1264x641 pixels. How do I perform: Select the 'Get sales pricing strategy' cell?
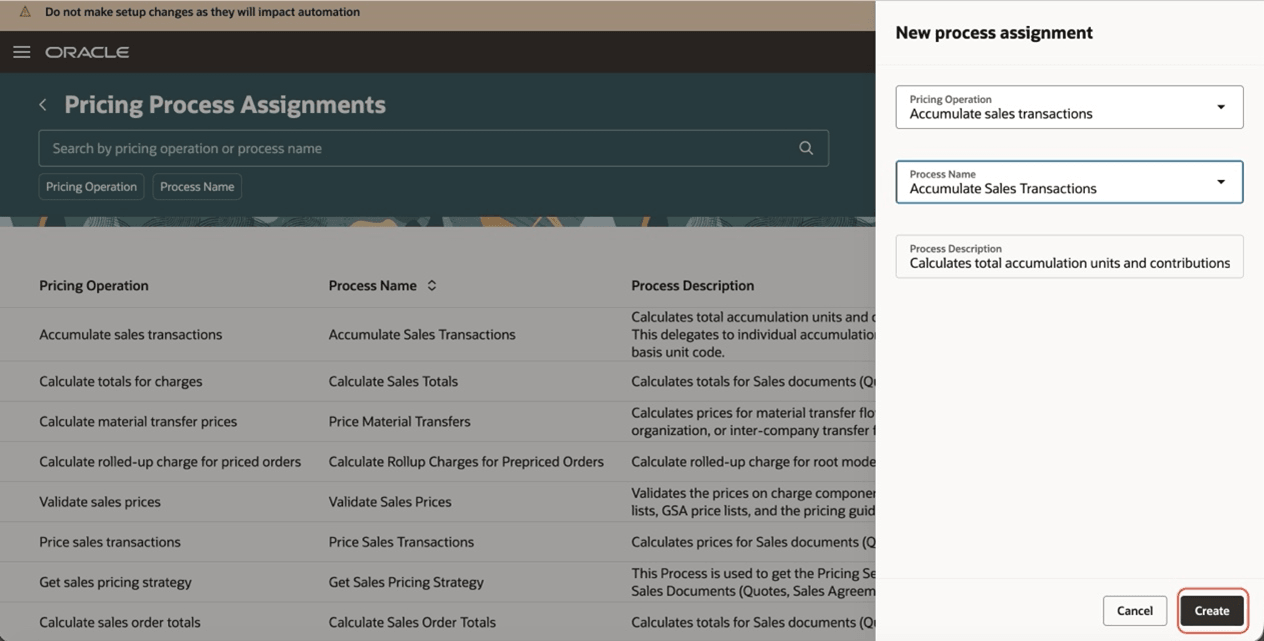115,582
